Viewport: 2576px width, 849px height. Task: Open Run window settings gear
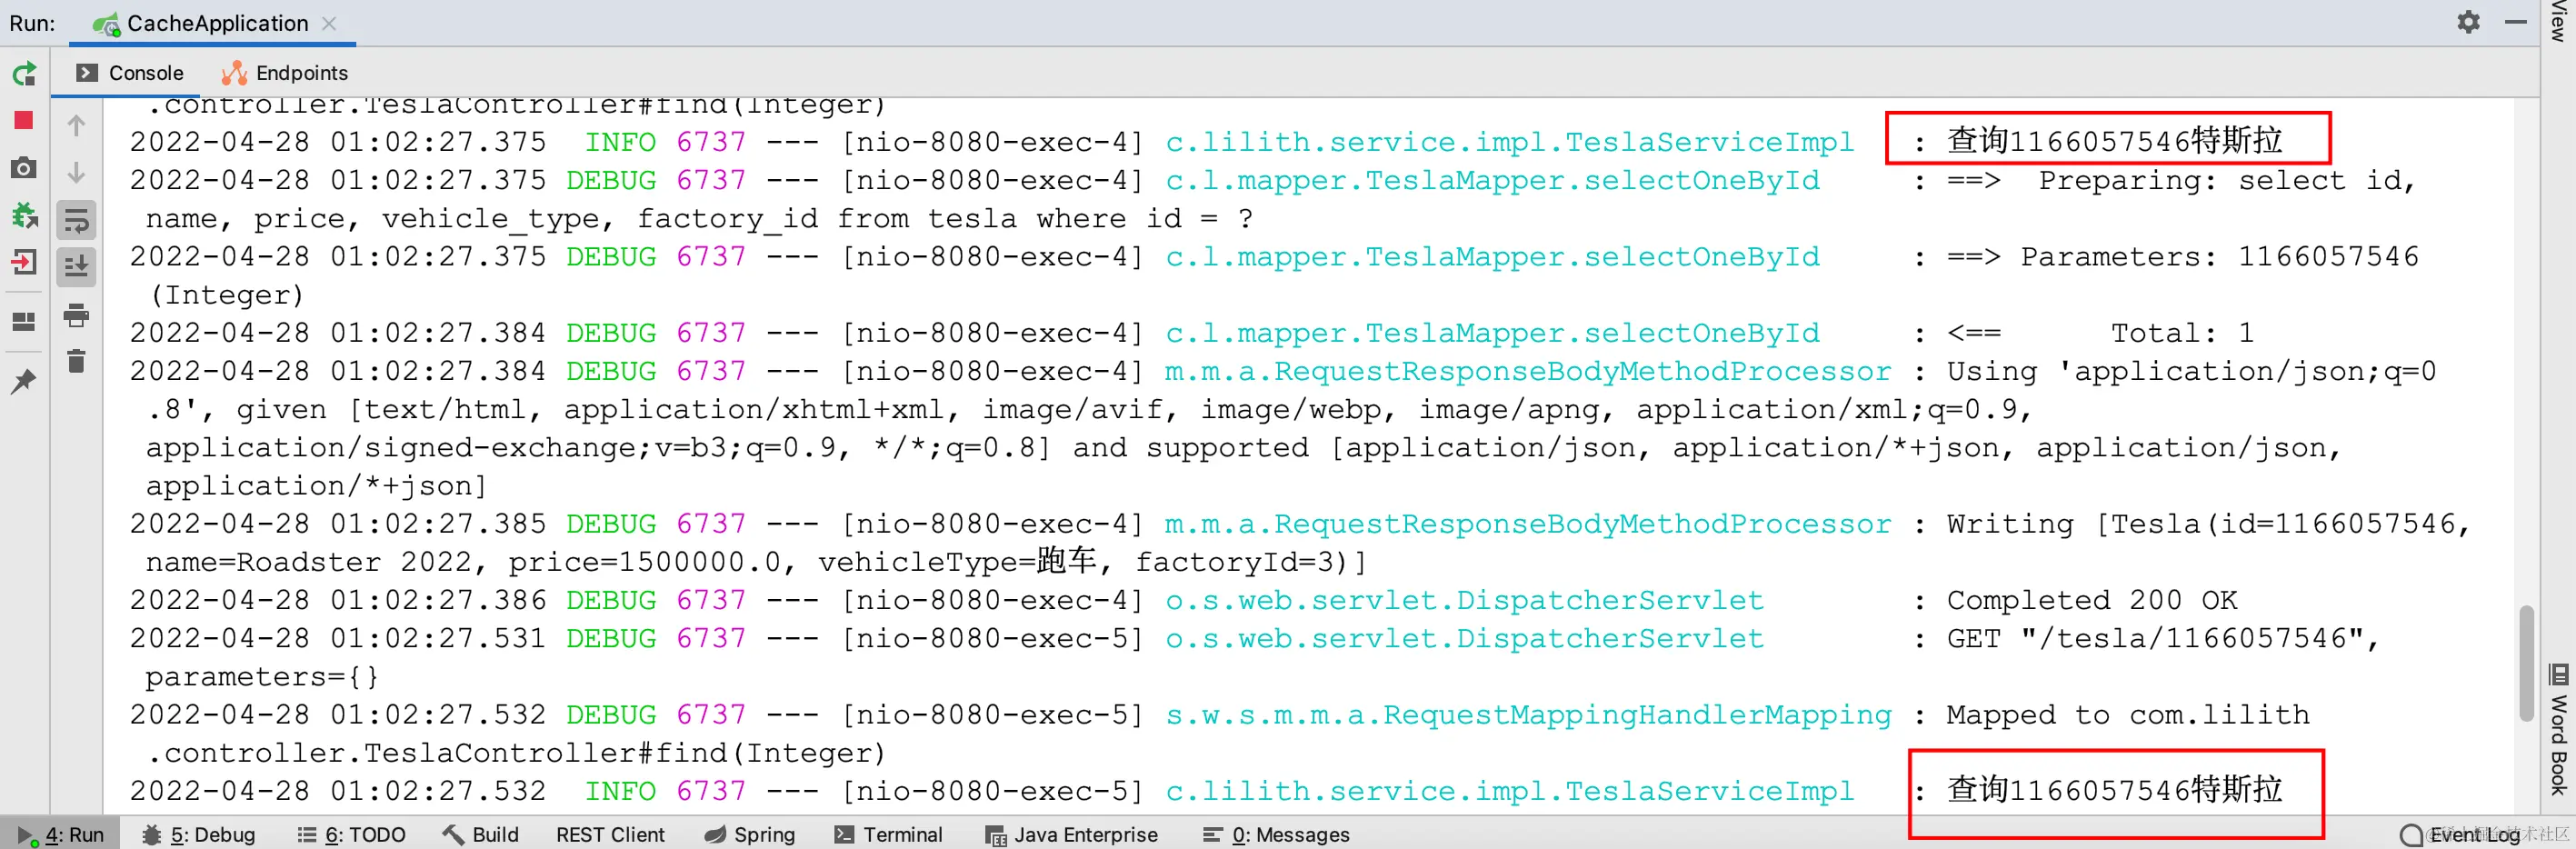pyautogui.click(x=2469, y=22)
